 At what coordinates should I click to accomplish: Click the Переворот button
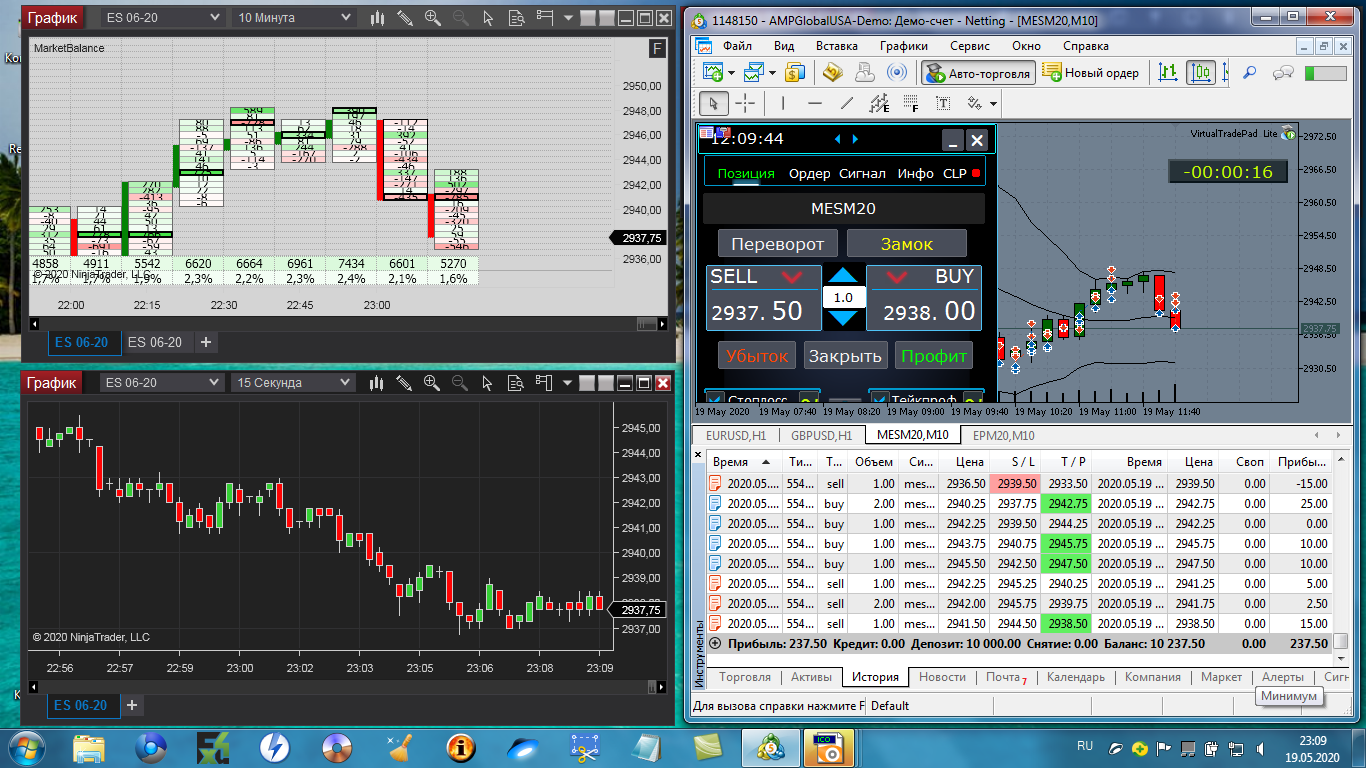[777, 243]
